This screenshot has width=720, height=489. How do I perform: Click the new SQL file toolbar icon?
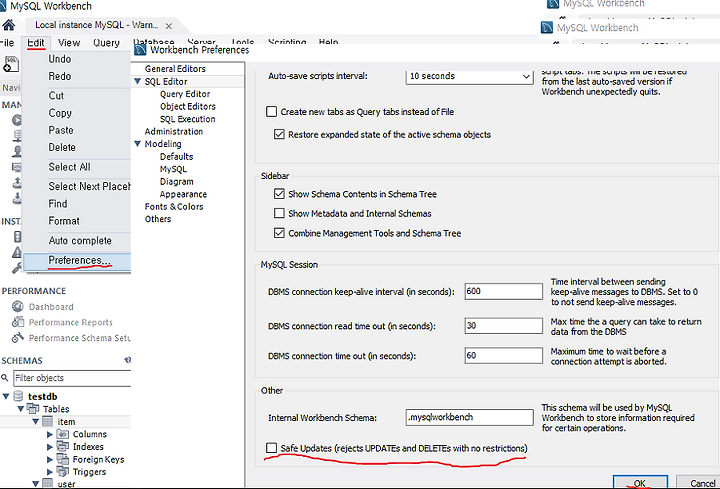pos(11,64)
